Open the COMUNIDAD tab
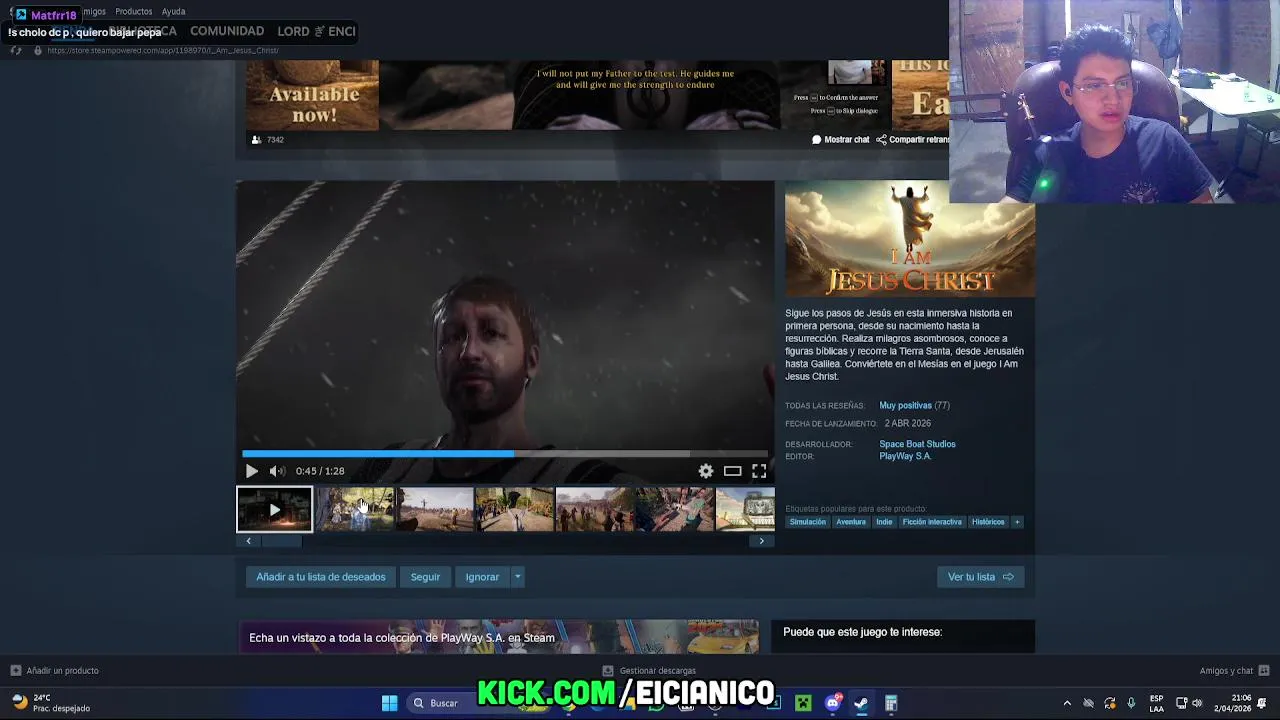This screenshot has height=720, width=1280. [227, 31]
